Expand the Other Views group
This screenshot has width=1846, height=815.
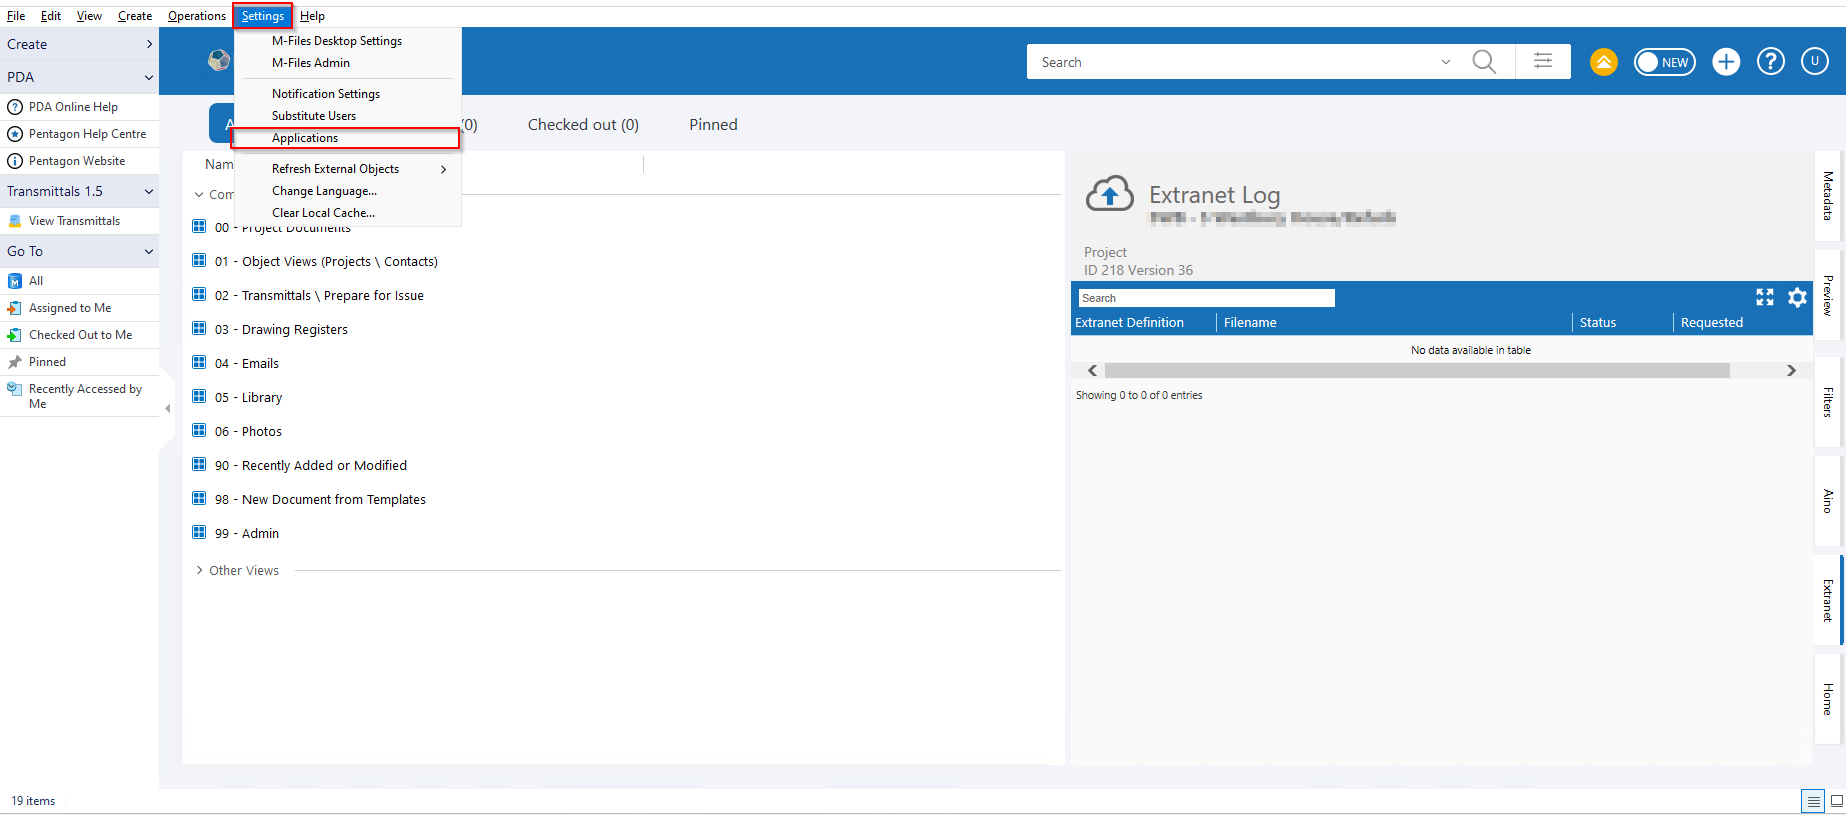[x=200, y=571]
